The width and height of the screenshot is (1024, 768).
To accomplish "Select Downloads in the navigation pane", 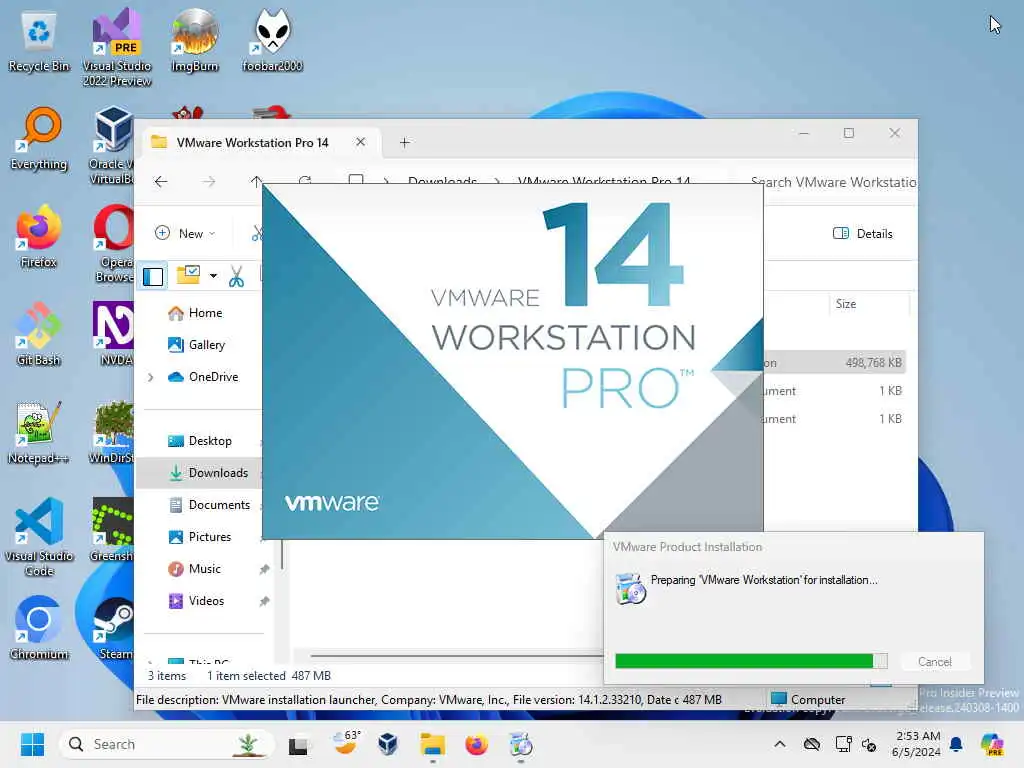I will 199,473.
